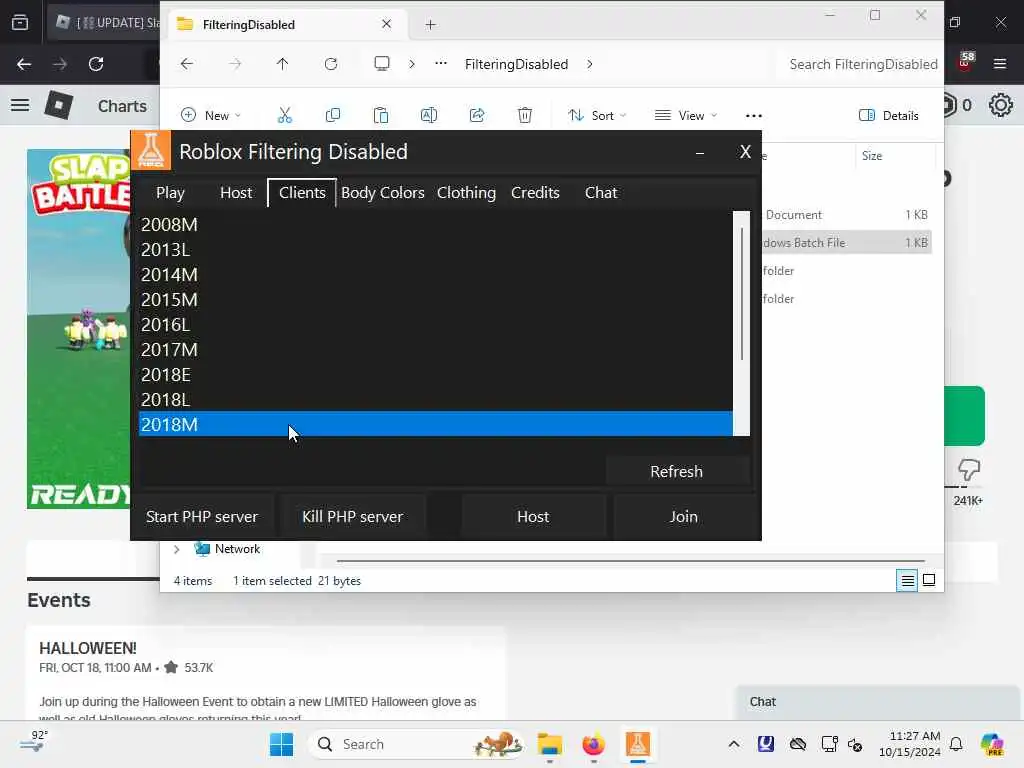This screenshot has height=768, width=1024.
Task: Click Paste icon in File Explorer toolbar
Action: click(381, 116)
